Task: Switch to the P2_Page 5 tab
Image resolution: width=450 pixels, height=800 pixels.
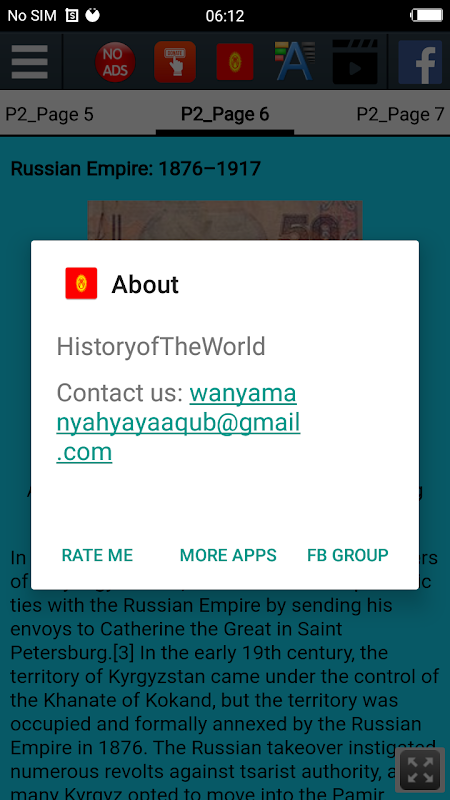Action: [x=49, y=114]
